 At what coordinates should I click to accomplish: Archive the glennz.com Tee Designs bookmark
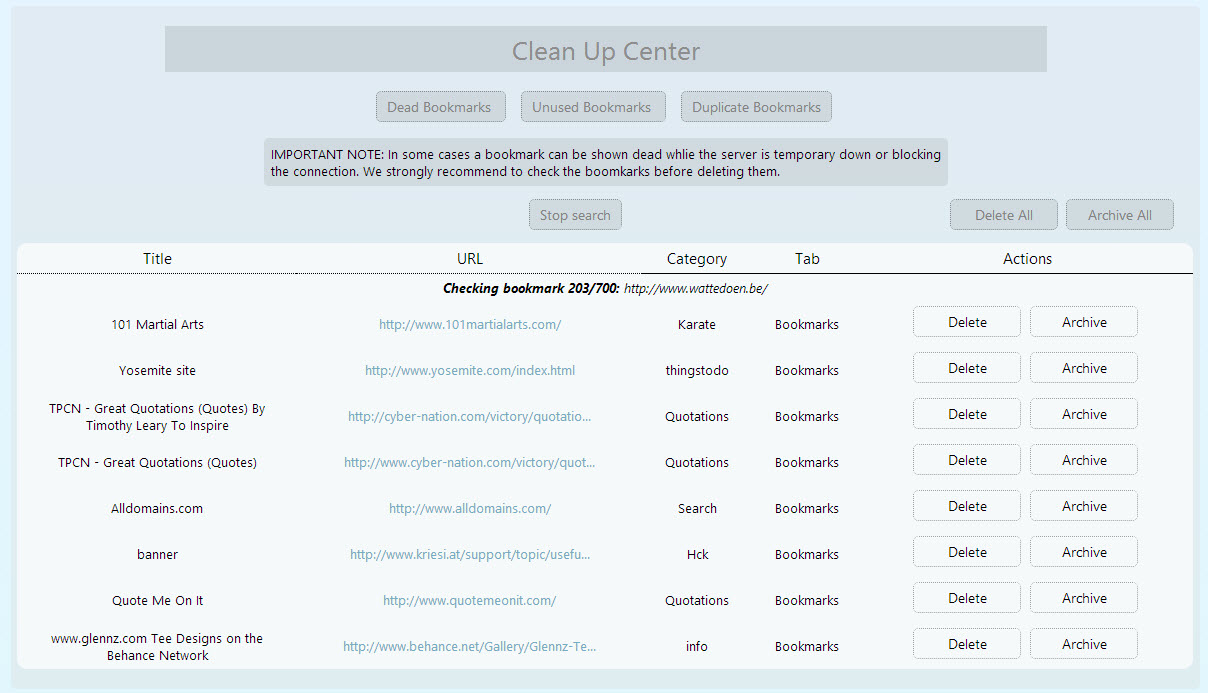click(1083, 644)
